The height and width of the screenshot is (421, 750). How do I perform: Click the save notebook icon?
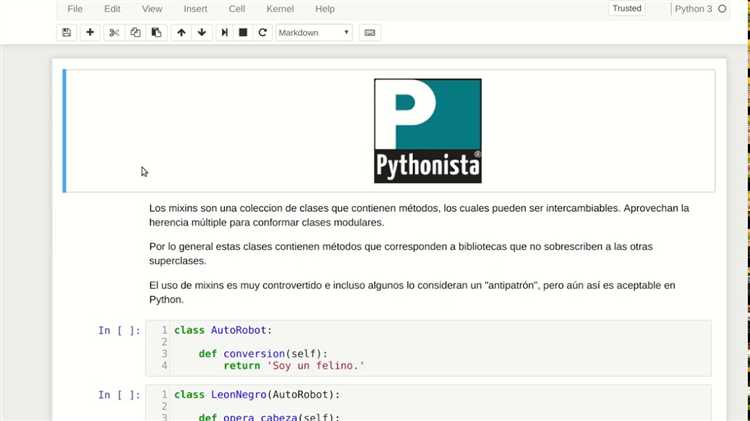67,32
